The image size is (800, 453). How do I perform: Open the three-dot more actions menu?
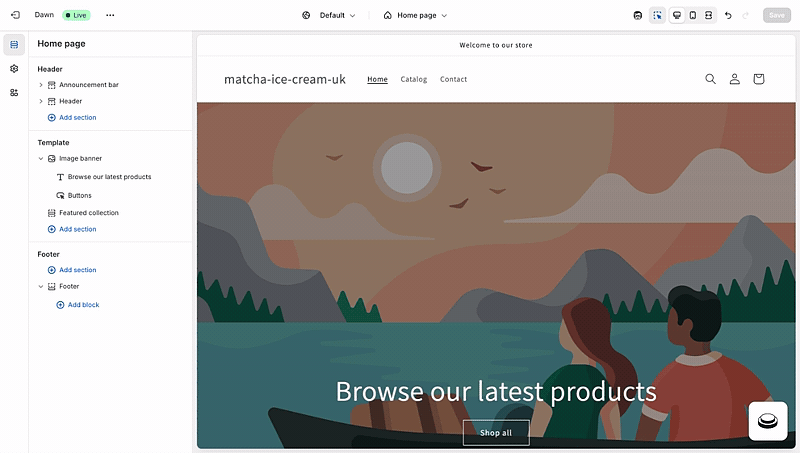[x=110, y=15]
